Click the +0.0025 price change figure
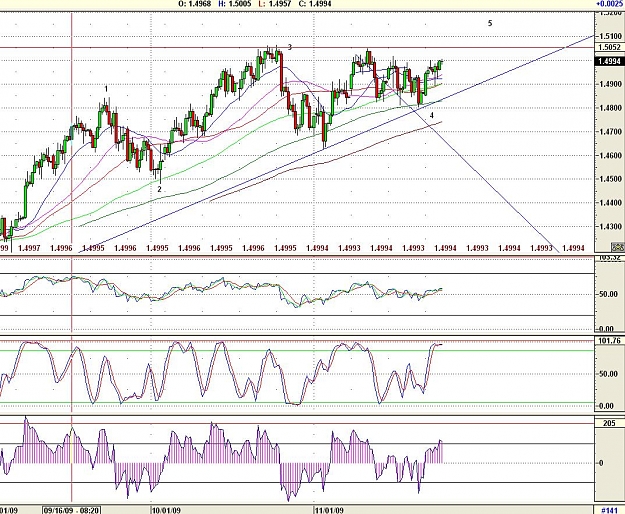625x514 pixels. coord(610,4)
